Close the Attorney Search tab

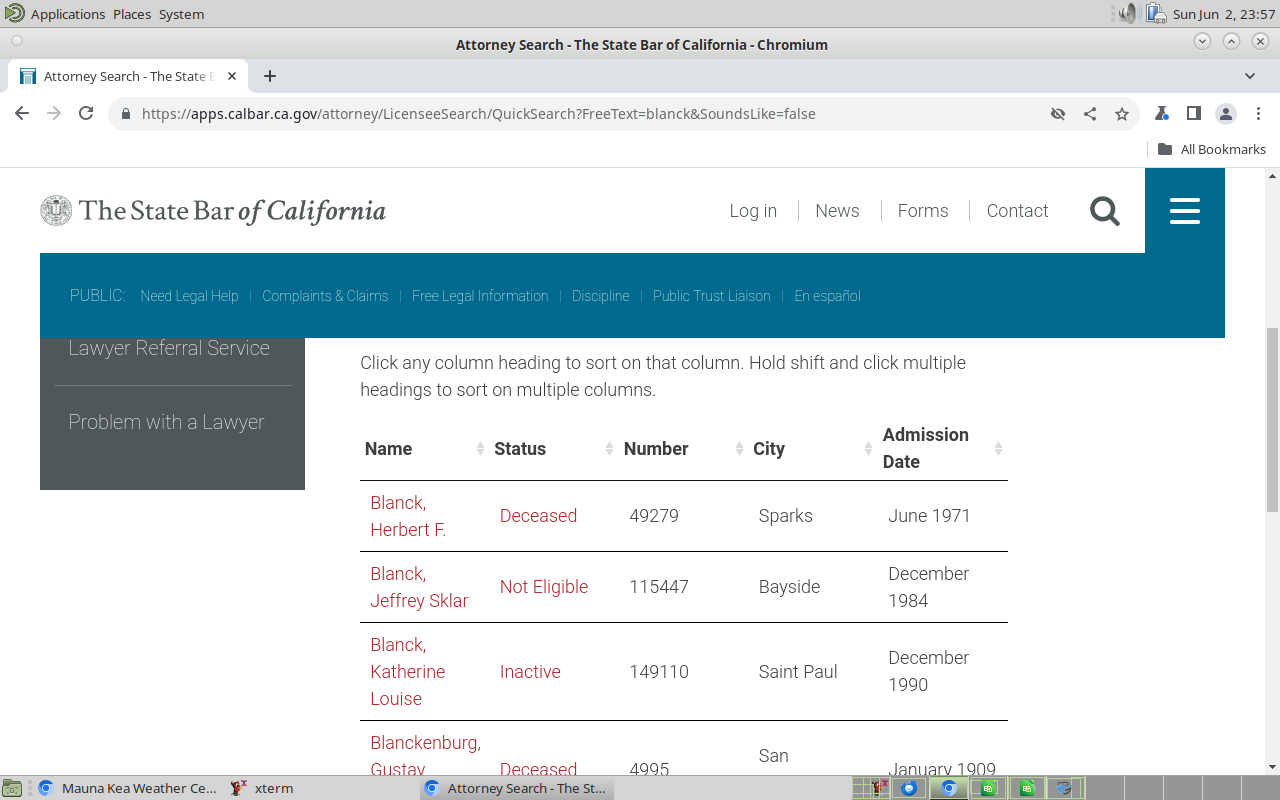pos(233,76)
